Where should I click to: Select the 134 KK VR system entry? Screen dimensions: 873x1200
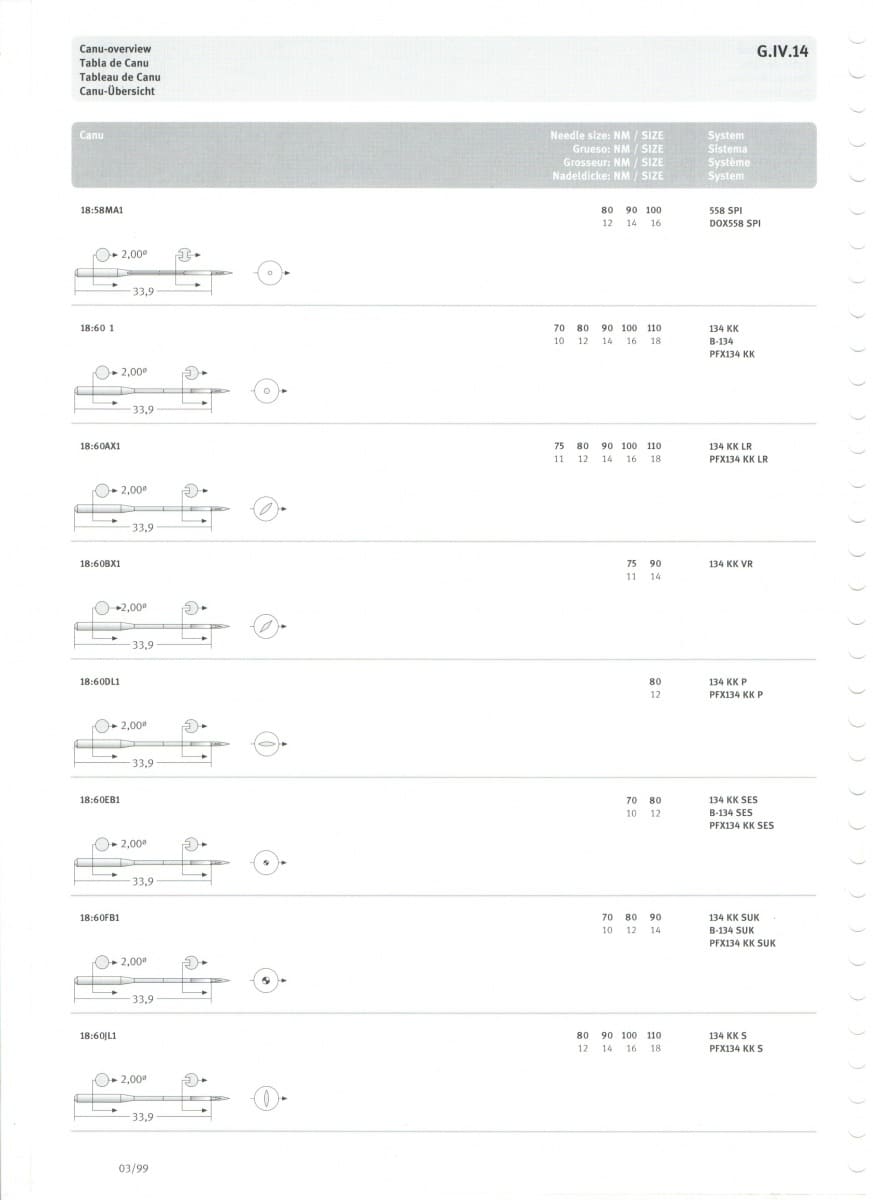(x=731, y=564)
